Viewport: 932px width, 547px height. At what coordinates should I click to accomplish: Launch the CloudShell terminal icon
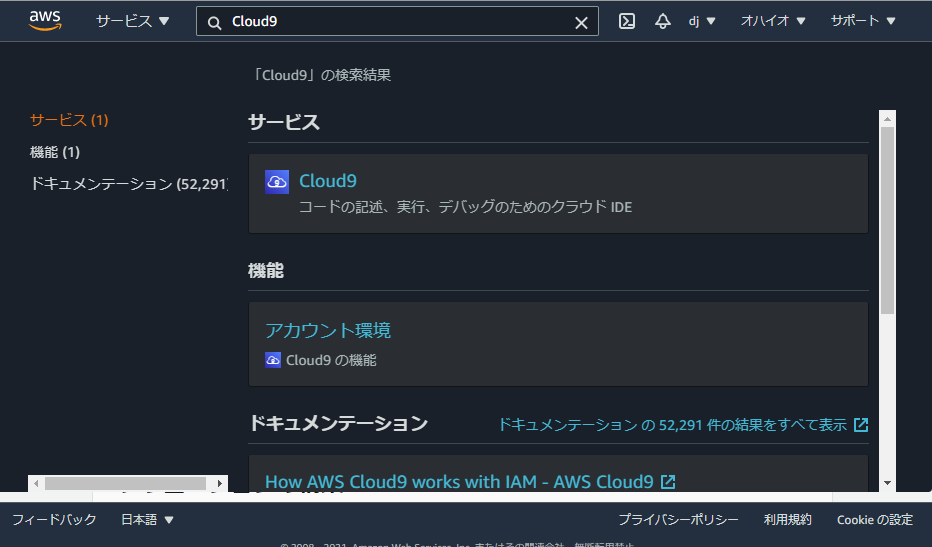[x=626, y=21]
